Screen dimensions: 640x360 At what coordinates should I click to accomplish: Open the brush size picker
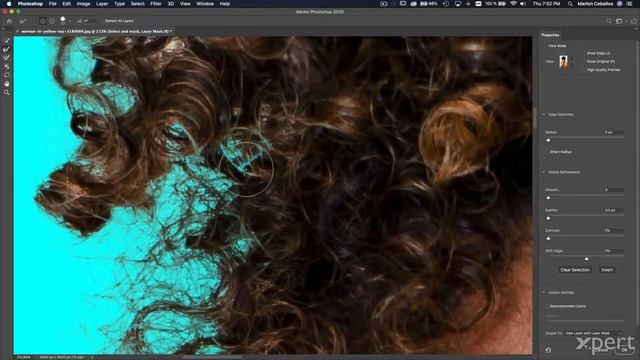[x=64, y=20]
